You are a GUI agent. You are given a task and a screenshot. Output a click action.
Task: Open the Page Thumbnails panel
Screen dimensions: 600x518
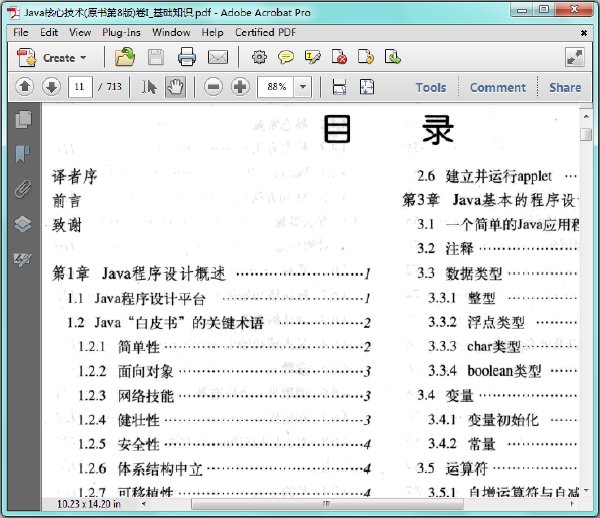tap(23, 119)
